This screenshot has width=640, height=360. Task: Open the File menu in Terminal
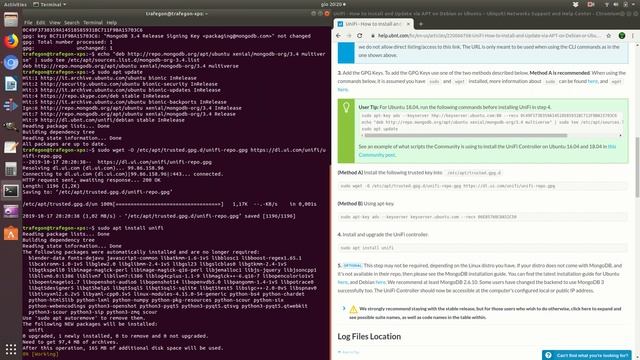28,22
